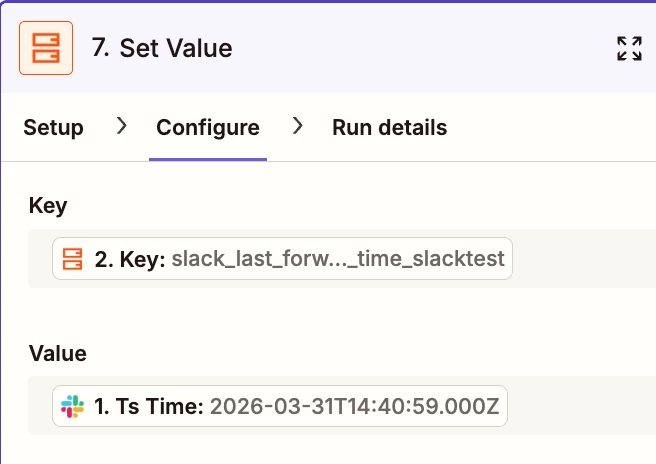This screenshot has height=464, width=656.
Task: Select the "1. Ts Time" mapped pill
Action: click(x=280, y=406)
